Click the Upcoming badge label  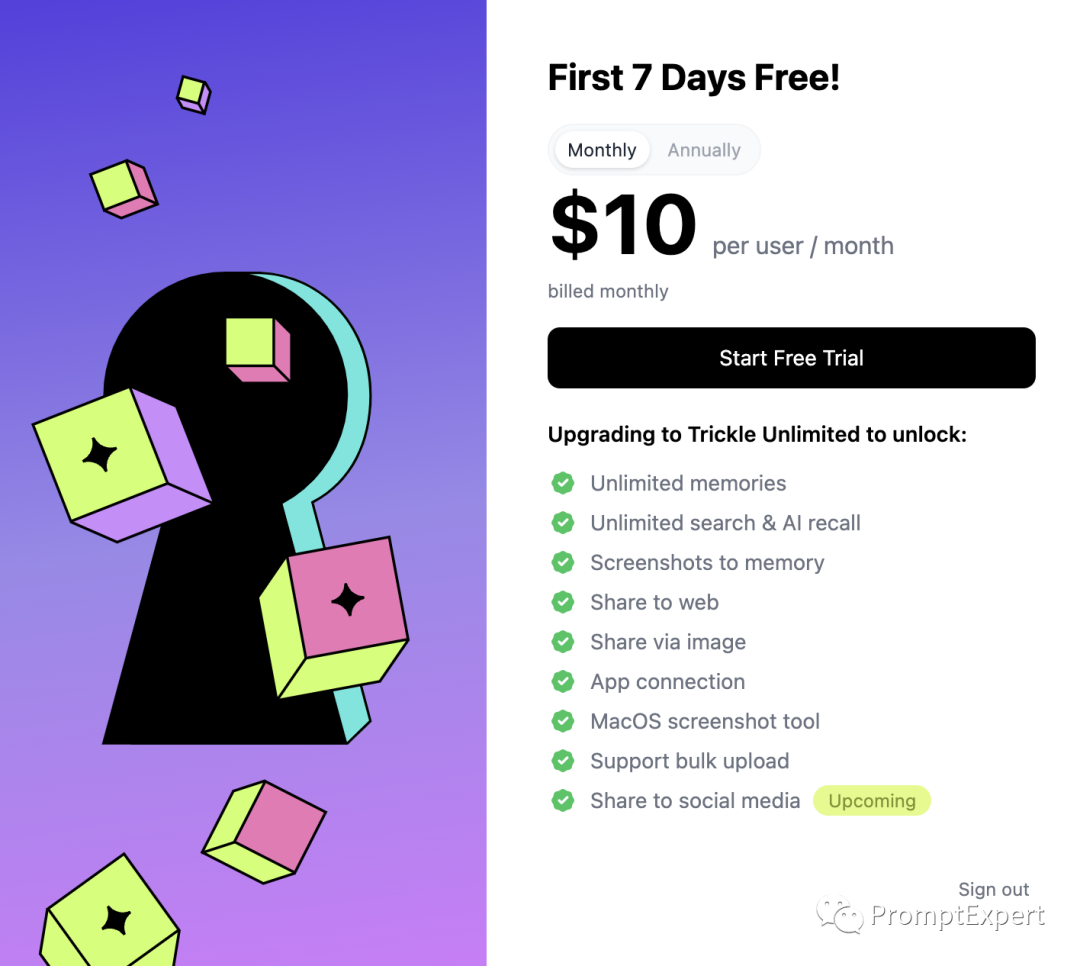(872, 800)
